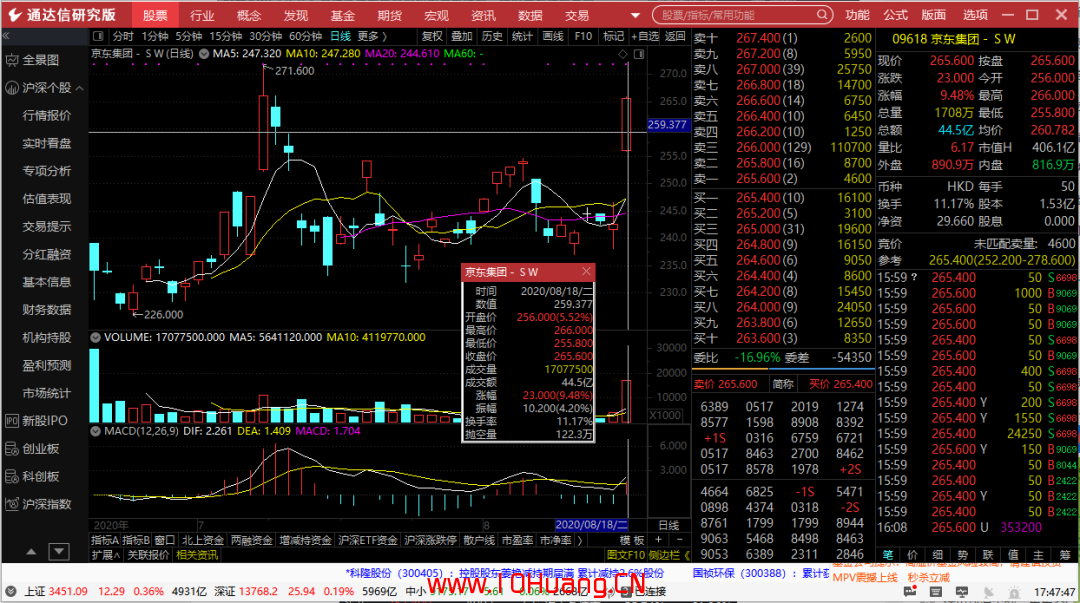Click the 返回 back button
The height and width of the screenshot is (603, 1080).
point(675,36)
